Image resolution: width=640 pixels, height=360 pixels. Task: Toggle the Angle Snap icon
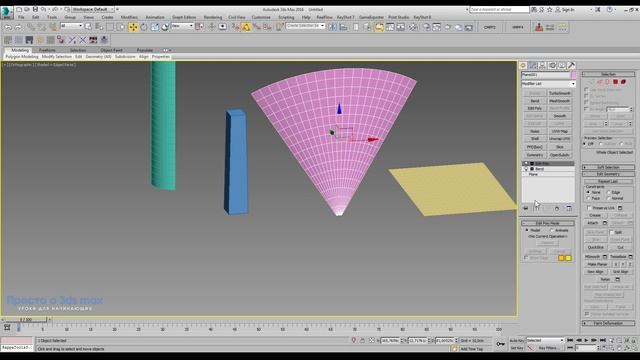[246, 27]
